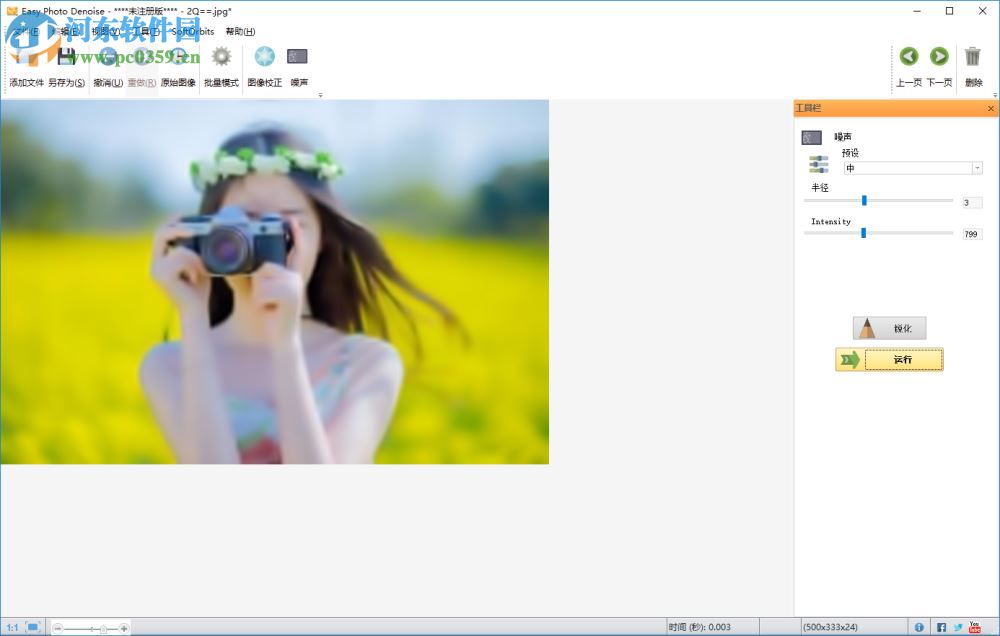Select the 噪声 noise tool icon
The width and height of the screenshot is (1000, 636).
click(x=296, y=57)
